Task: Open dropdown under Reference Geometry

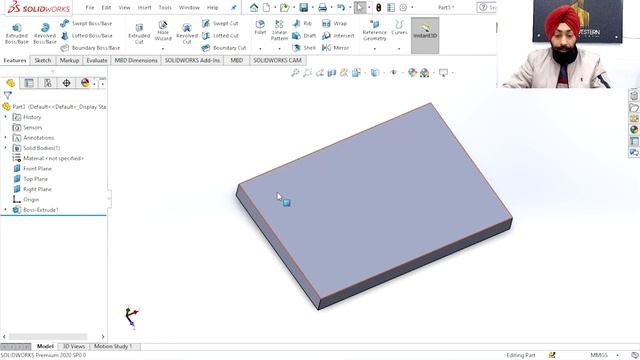Action: coord(374,49)
